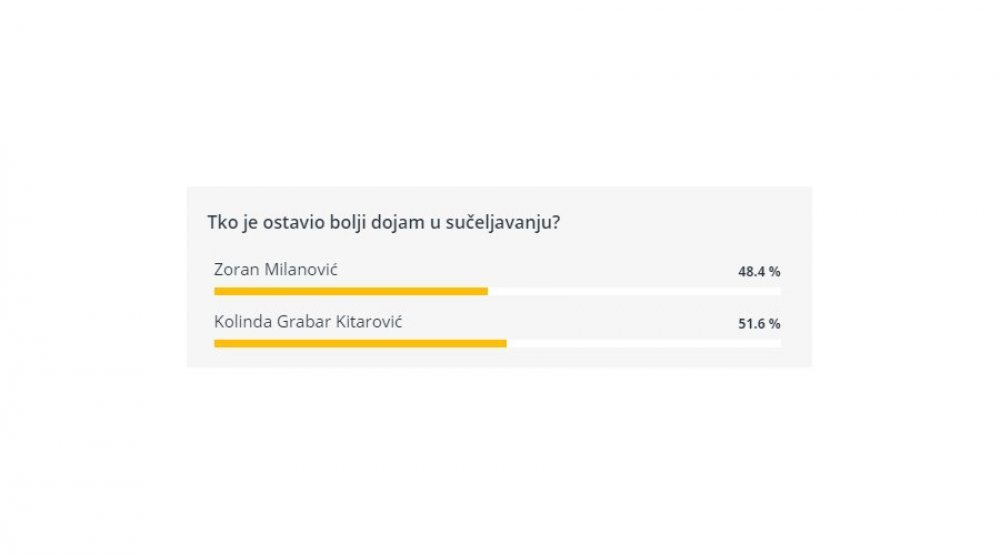The width and height of the screenshot is (1000, 555).
Task: Click the right end of Kitarović's yellow fill
Action: click(504, 344)
